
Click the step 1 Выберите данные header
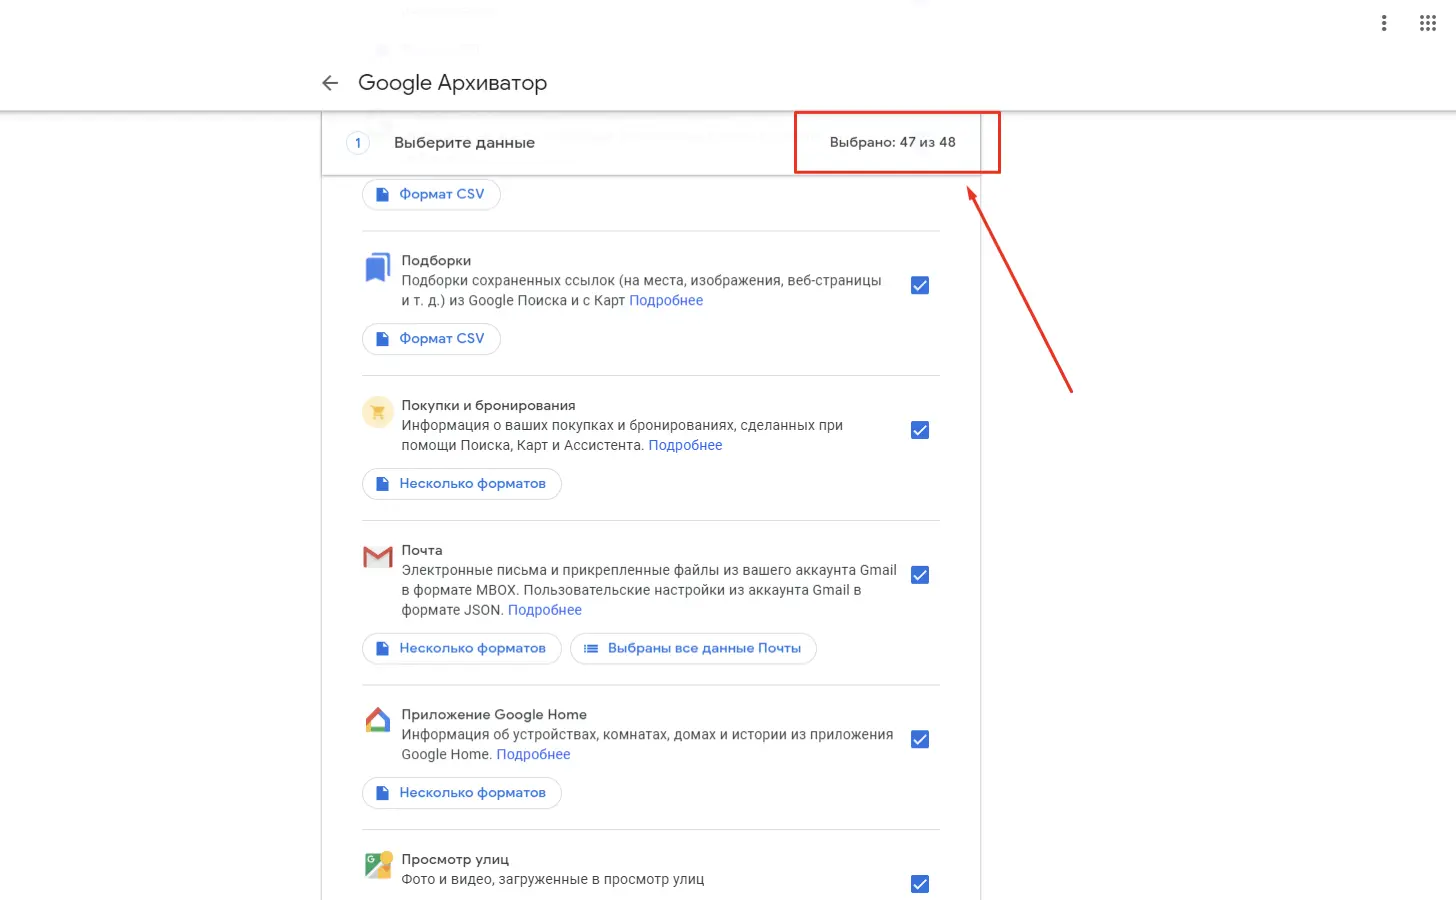click(463, 142)
